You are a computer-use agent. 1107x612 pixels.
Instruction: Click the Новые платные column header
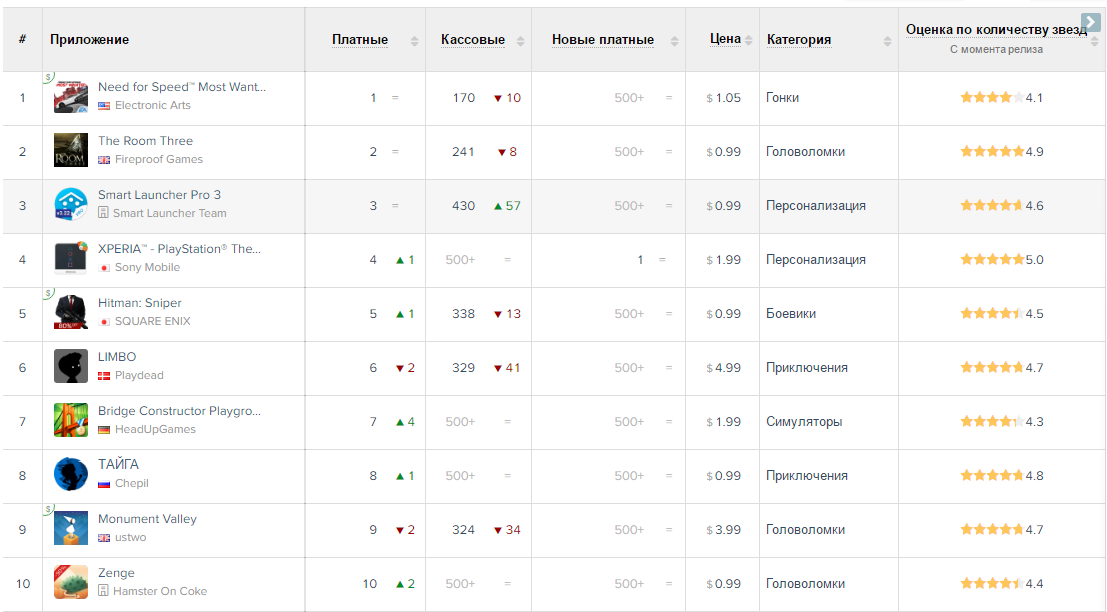pos(602,40)
